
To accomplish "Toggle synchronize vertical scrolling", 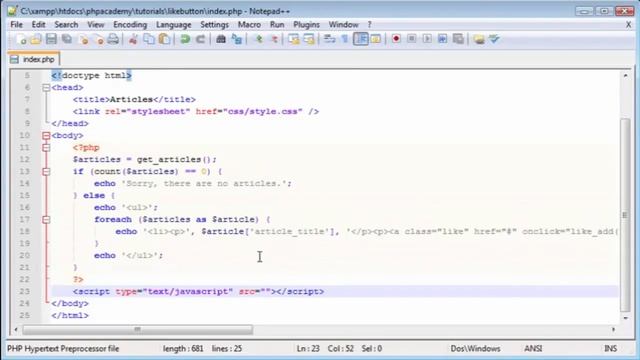I will click(293, 39).
